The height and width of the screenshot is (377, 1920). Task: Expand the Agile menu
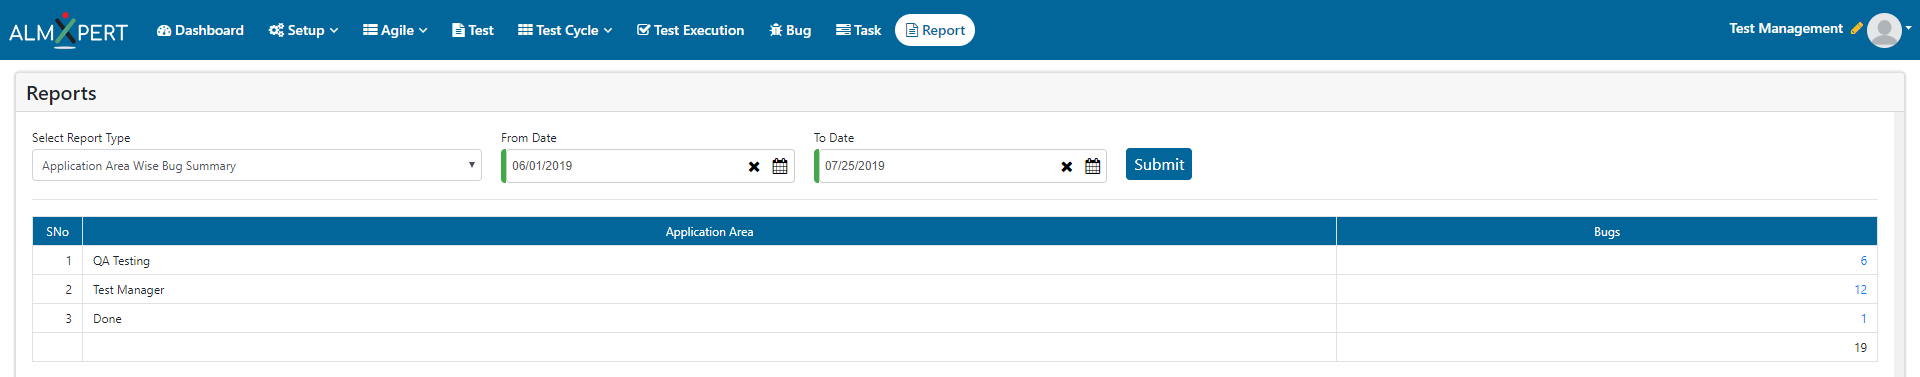[395, 30]
